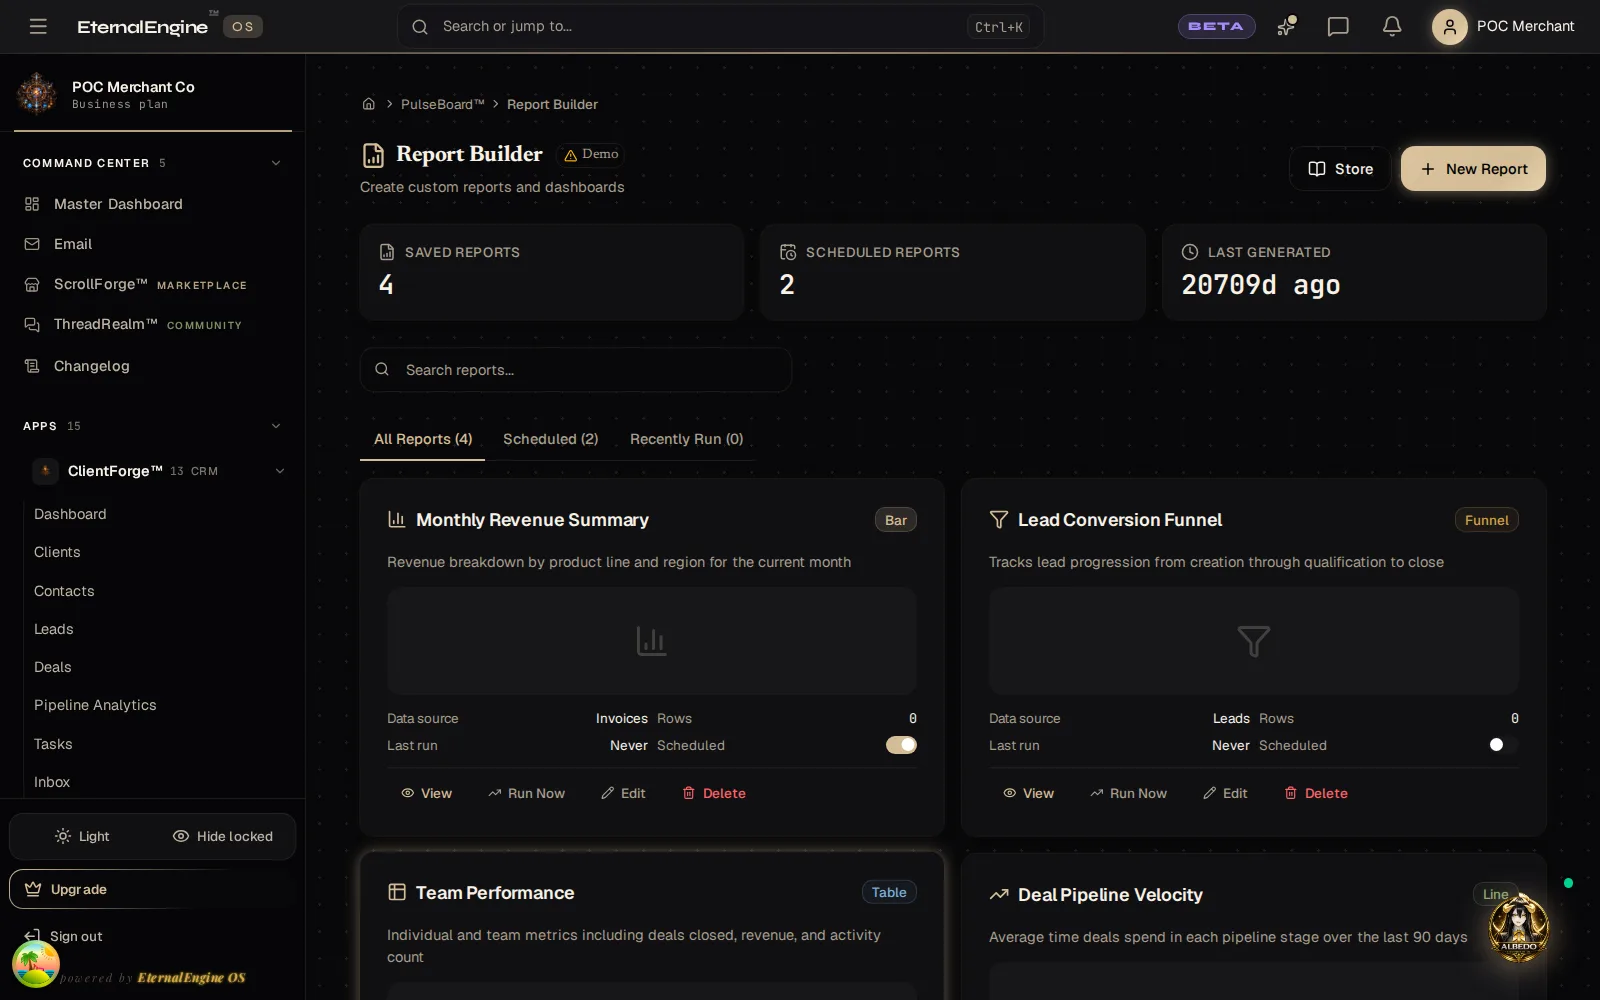Toggle Hide locked apps
Image resolution: width=1600 pixels, height=1000 pixels.
[x=223, y=836]
